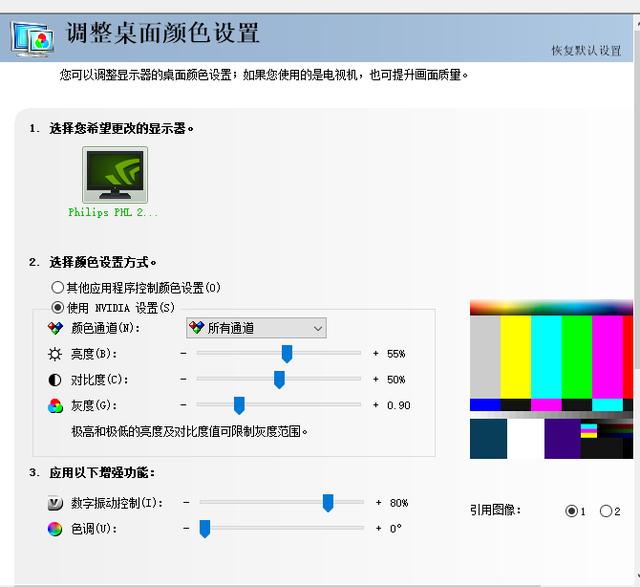Click the green bar in reference image
The image size is (640, 587).
tap(577, 356)
